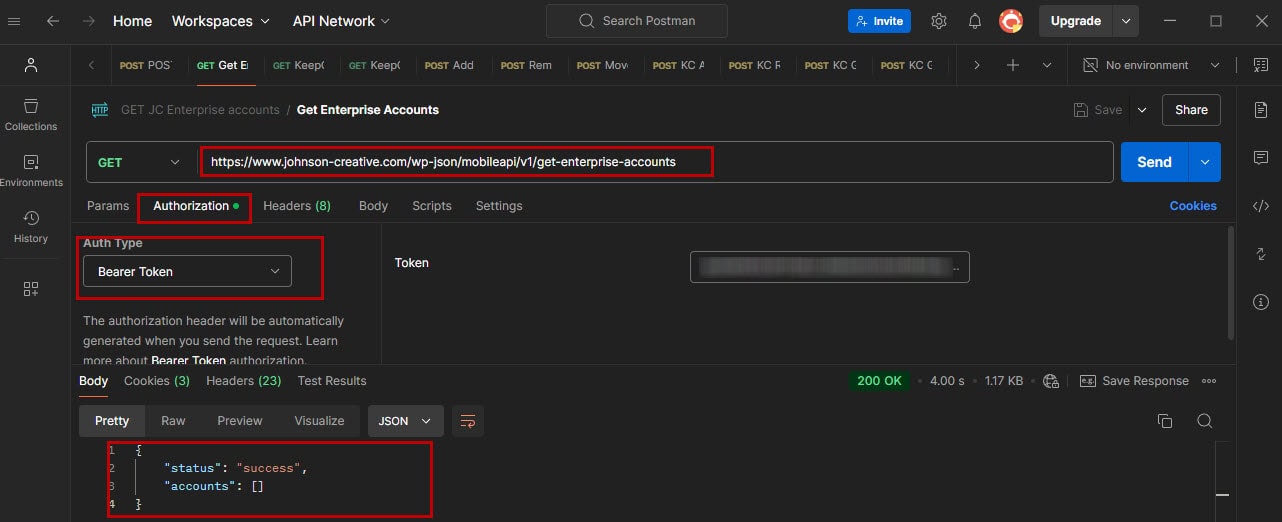Copy the response body with copy icon
This screenshot has width=1282, height=522.
point(1164,421)
